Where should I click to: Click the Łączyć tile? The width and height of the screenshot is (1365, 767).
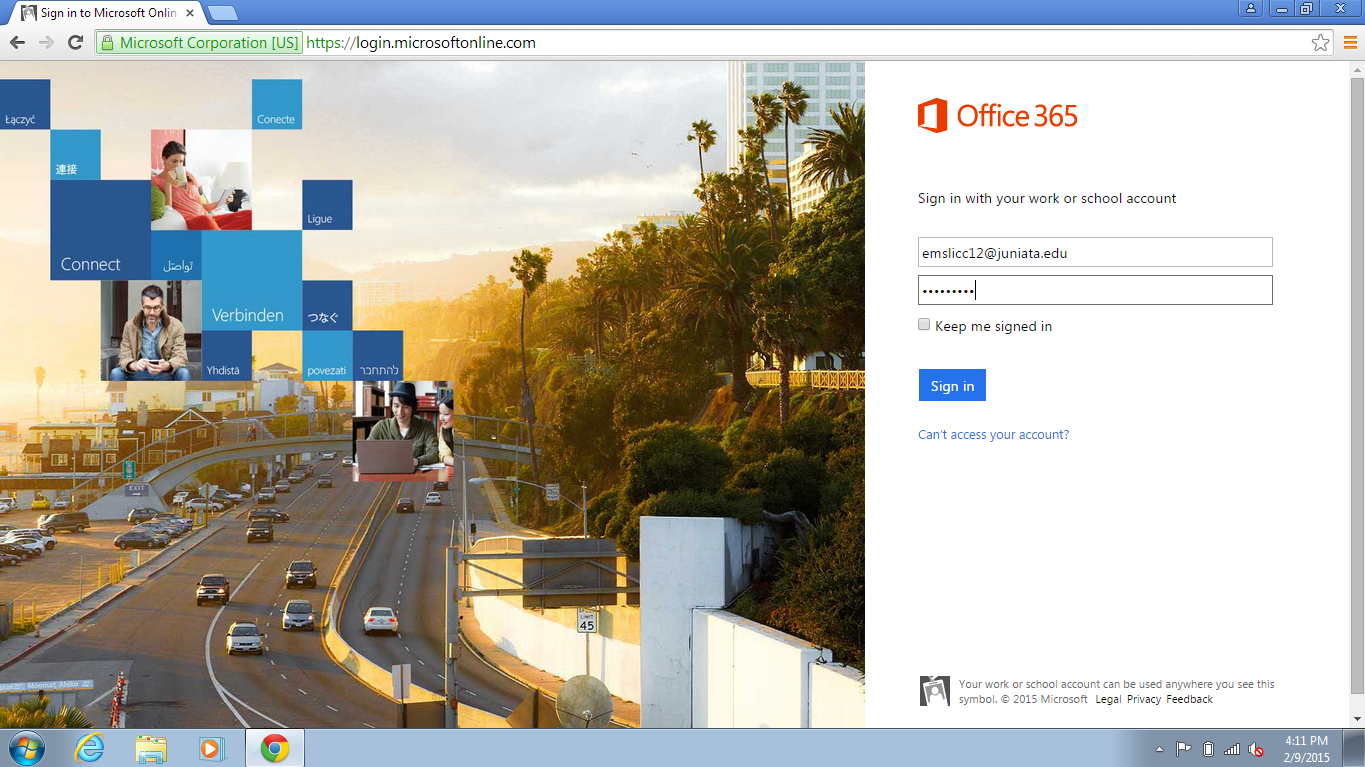(x=25, y=104)
